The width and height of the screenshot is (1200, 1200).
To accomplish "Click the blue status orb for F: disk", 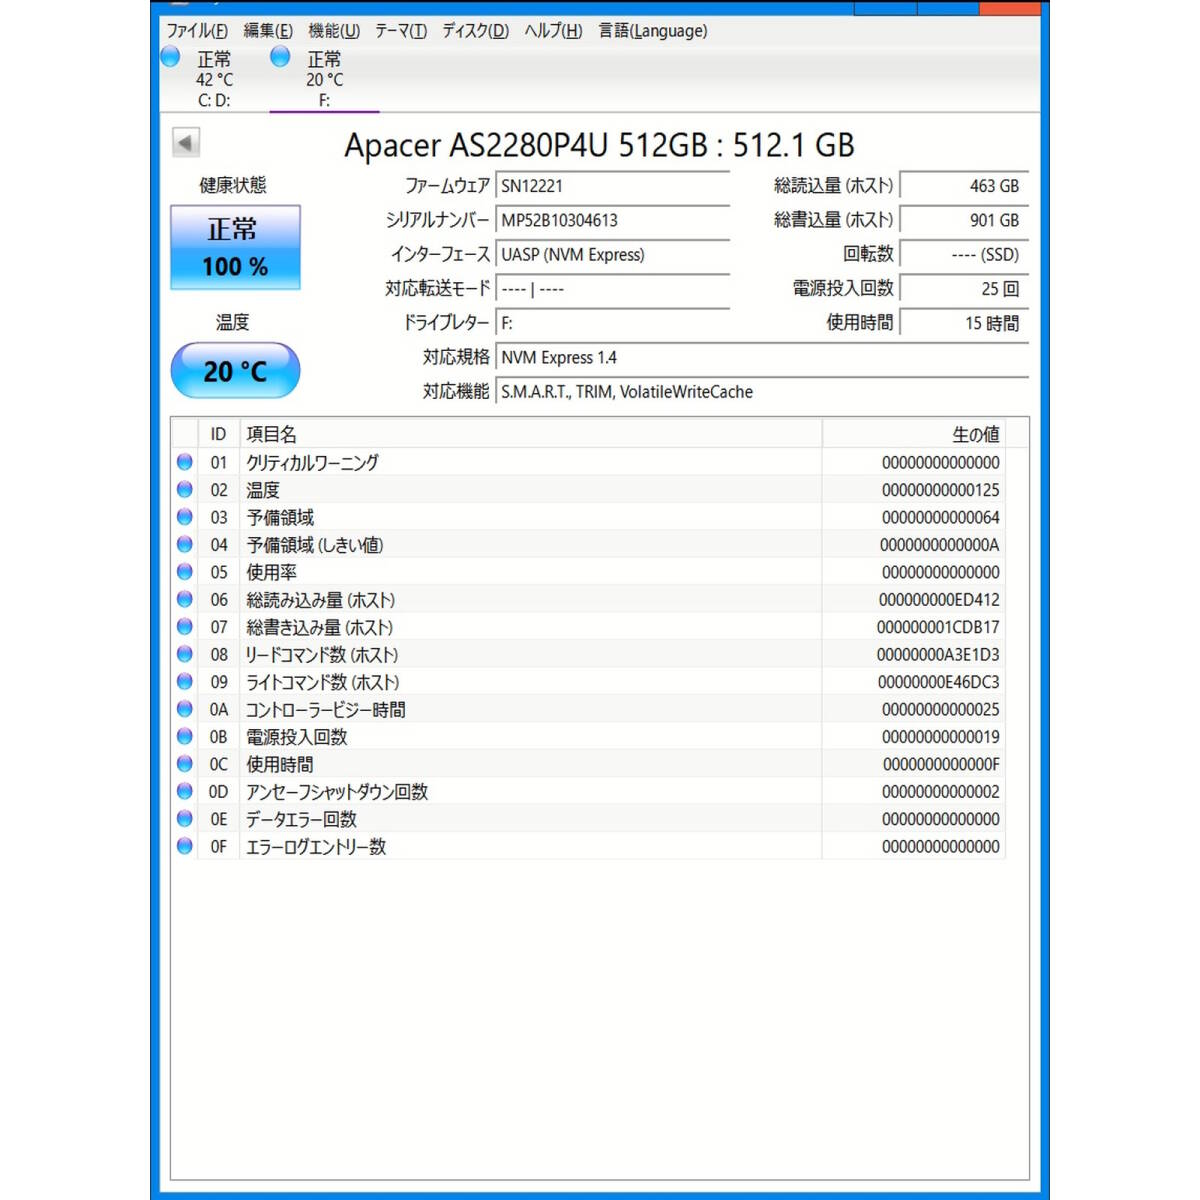I will pos(281,57).
